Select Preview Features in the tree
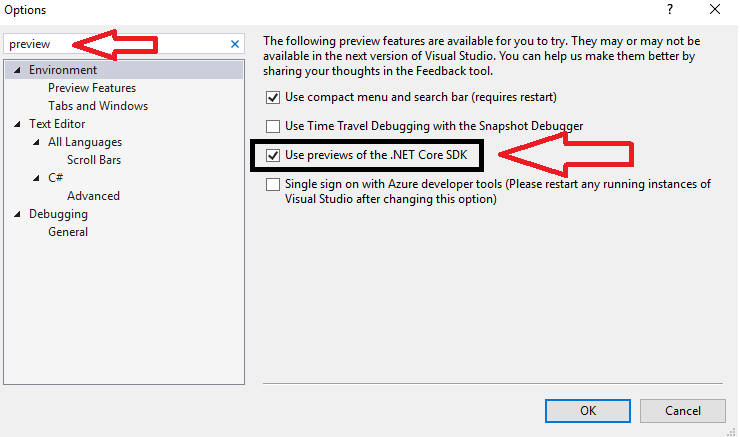 pyautogui.click(x=92, y=88)
